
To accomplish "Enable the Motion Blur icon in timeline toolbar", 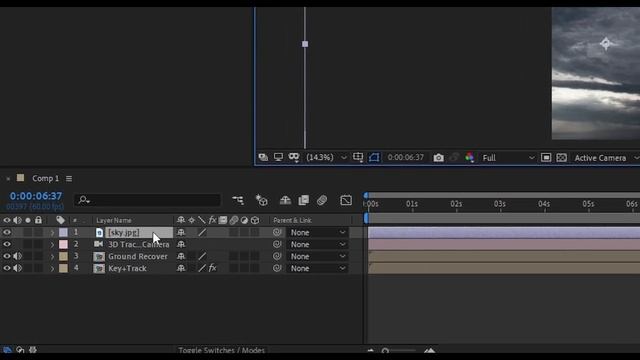I will coord(322,200).
